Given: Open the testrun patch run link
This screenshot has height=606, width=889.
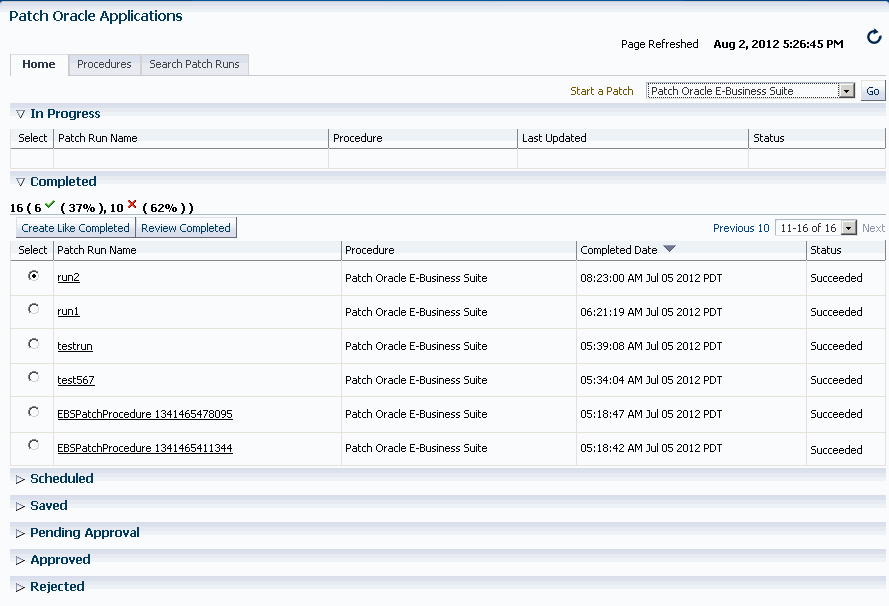Looking at the screenshot, I should (x=75, y=346).
